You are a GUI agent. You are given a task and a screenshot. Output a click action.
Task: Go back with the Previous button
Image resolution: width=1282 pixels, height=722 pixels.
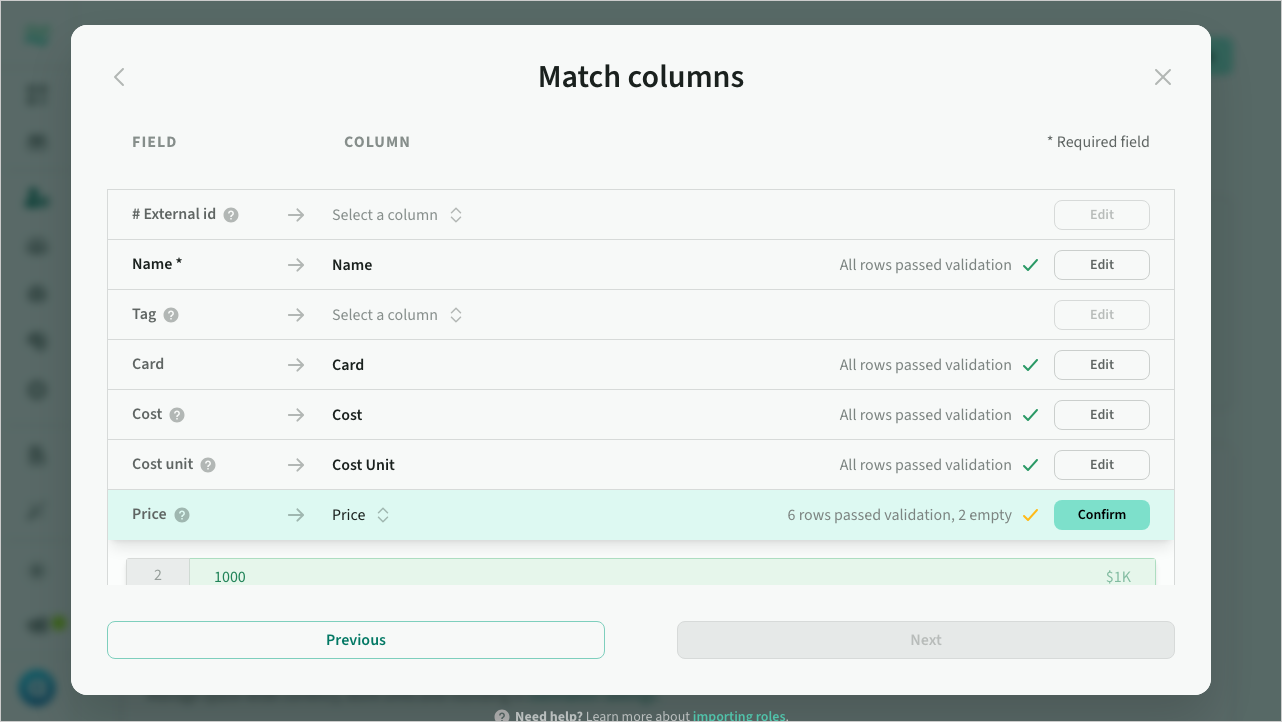pos(355,640)
